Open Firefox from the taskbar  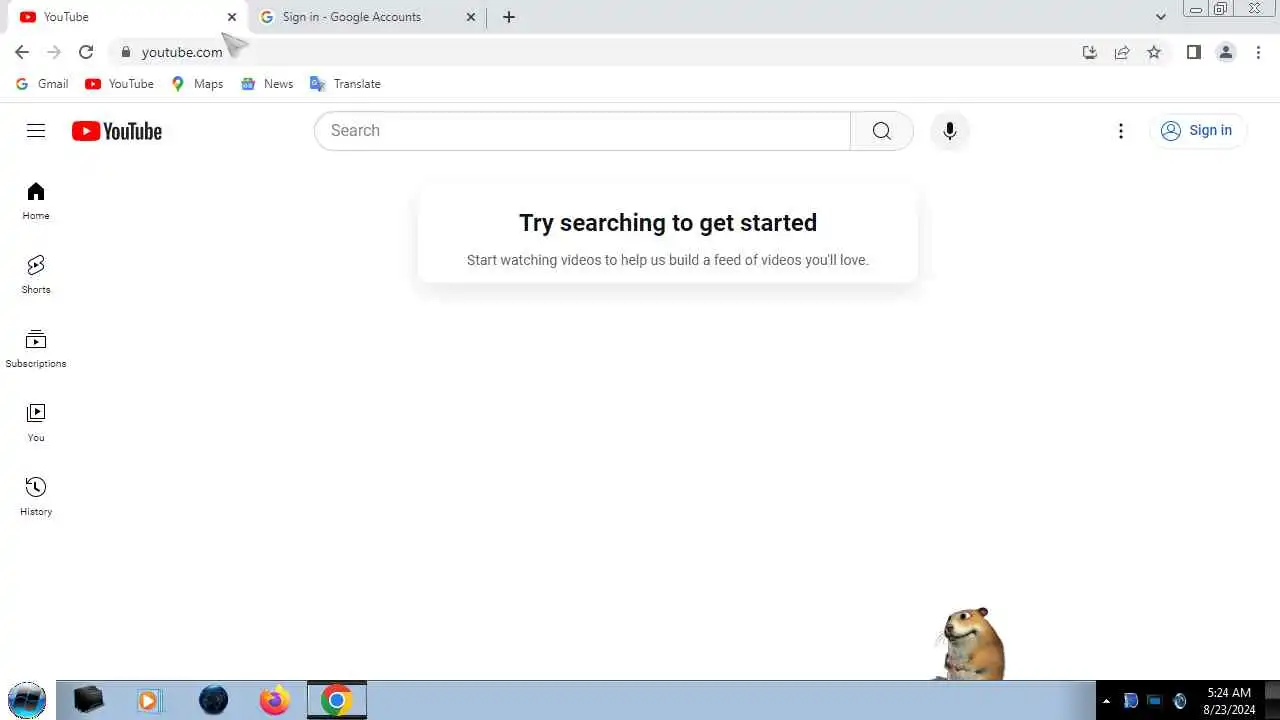pos(274,700)
